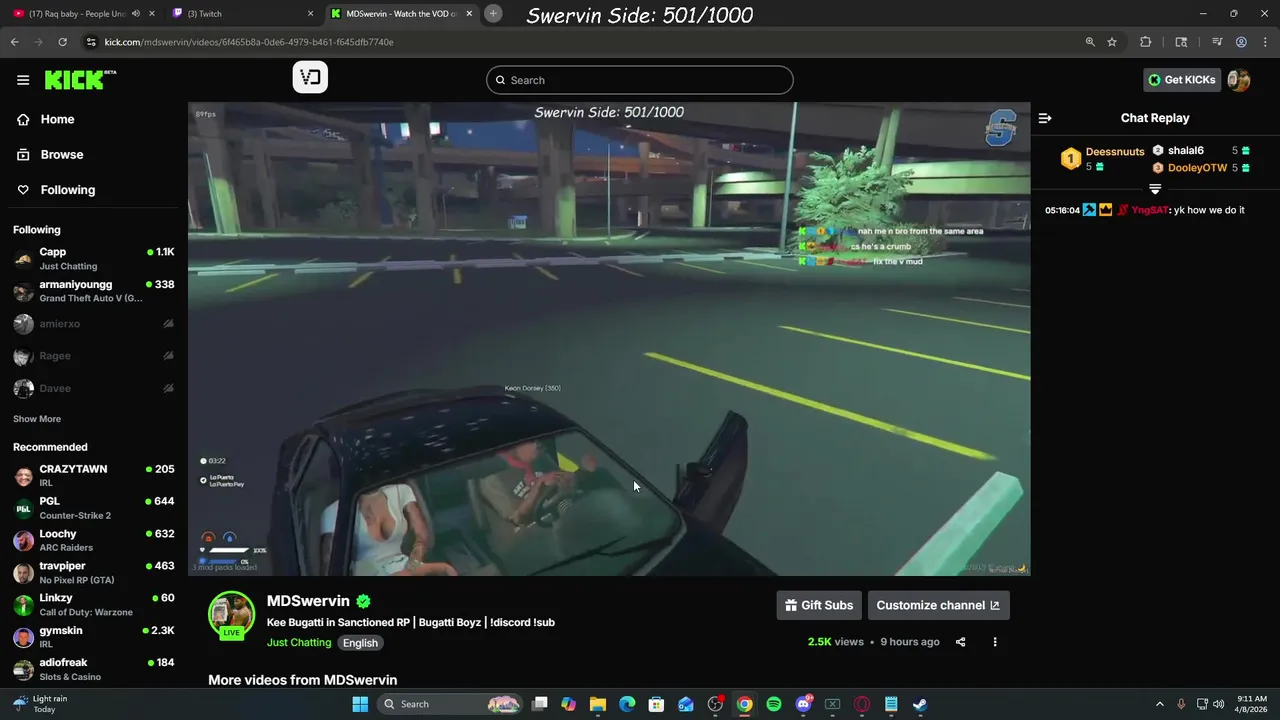Go back in browser history

click(x=14, y=42)
